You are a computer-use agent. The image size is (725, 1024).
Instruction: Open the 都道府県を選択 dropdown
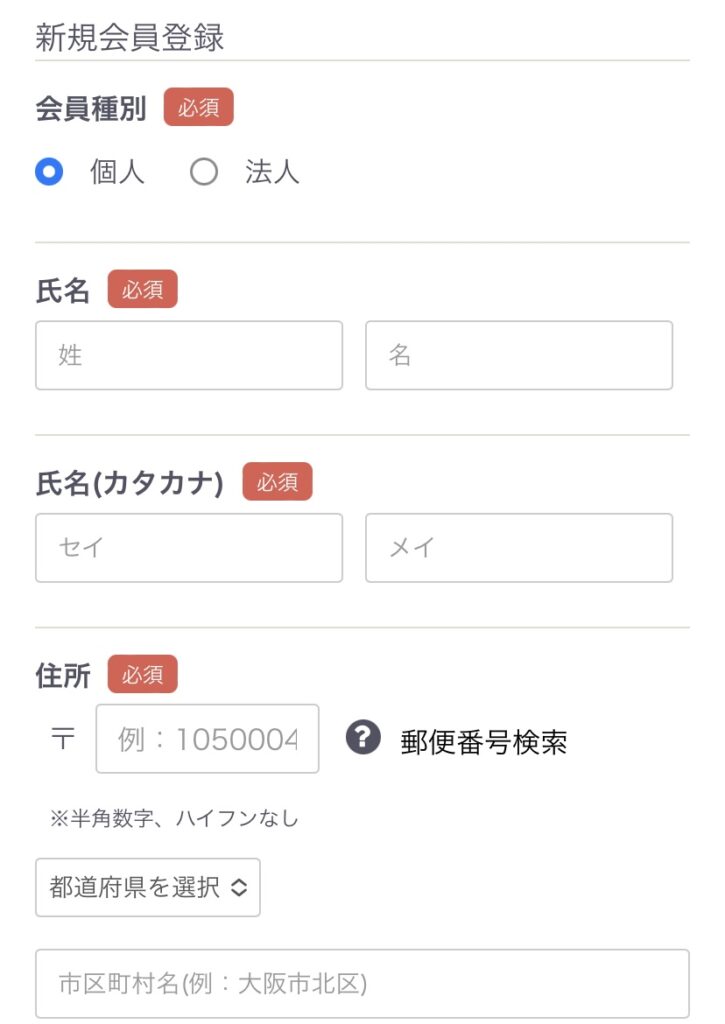coord(148,887)
